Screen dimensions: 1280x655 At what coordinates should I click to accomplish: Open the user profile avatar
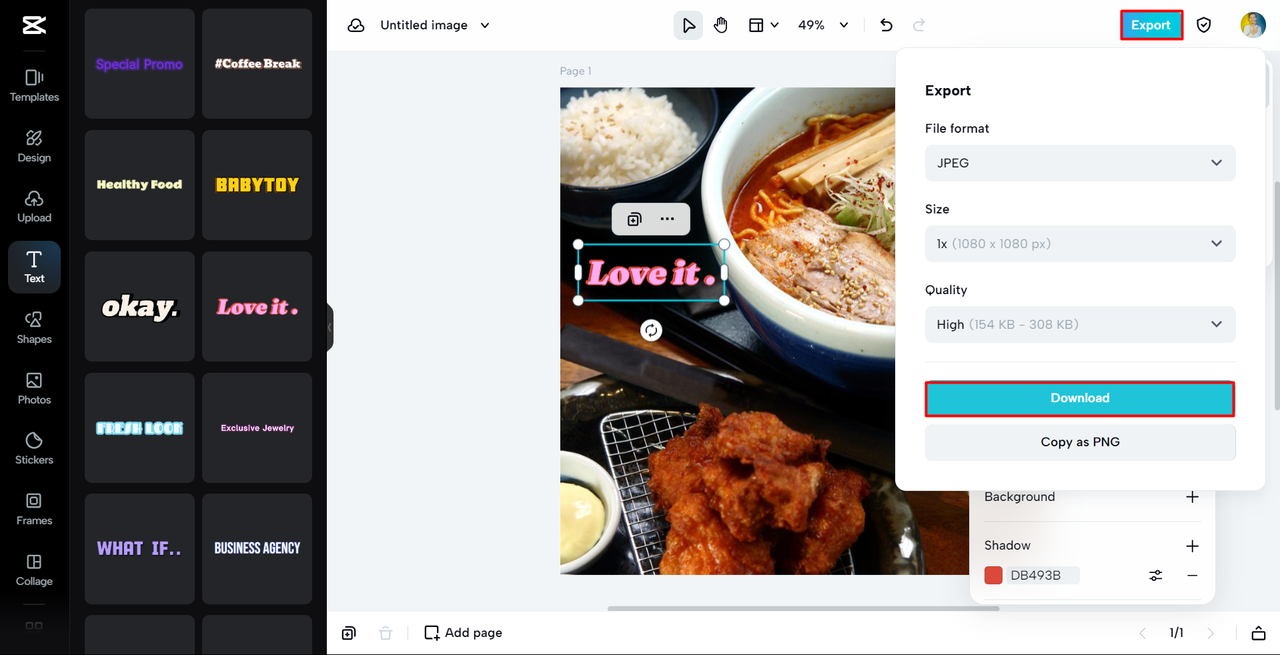click(1253, 25)
